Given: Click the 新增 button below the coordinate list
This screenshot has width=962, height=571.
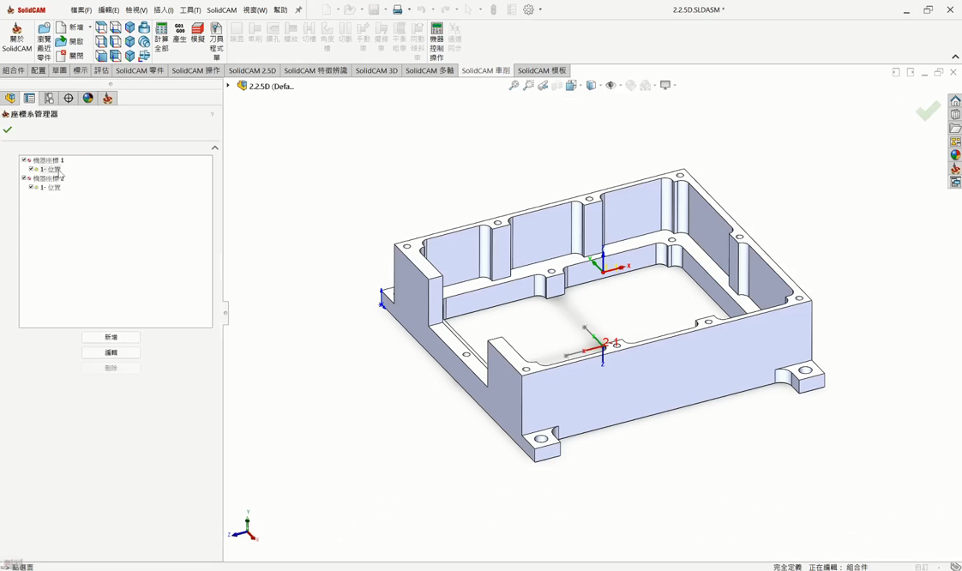Looking at the screenshot, I should (x=111, y=338).
